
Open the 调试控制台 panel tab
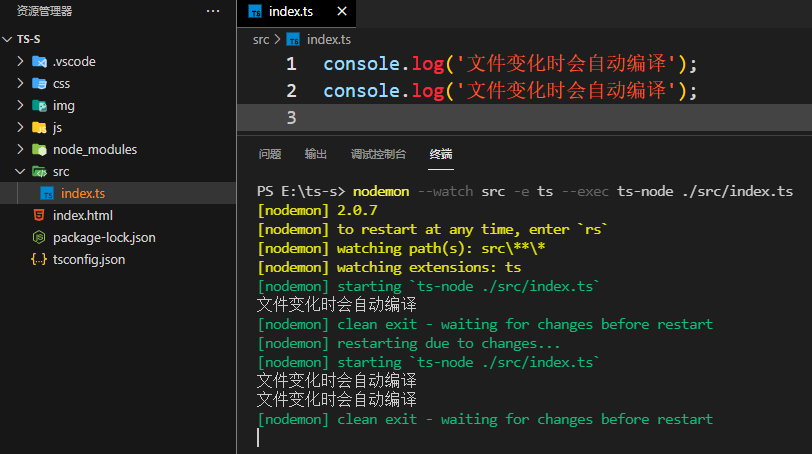tap(378, 154)
